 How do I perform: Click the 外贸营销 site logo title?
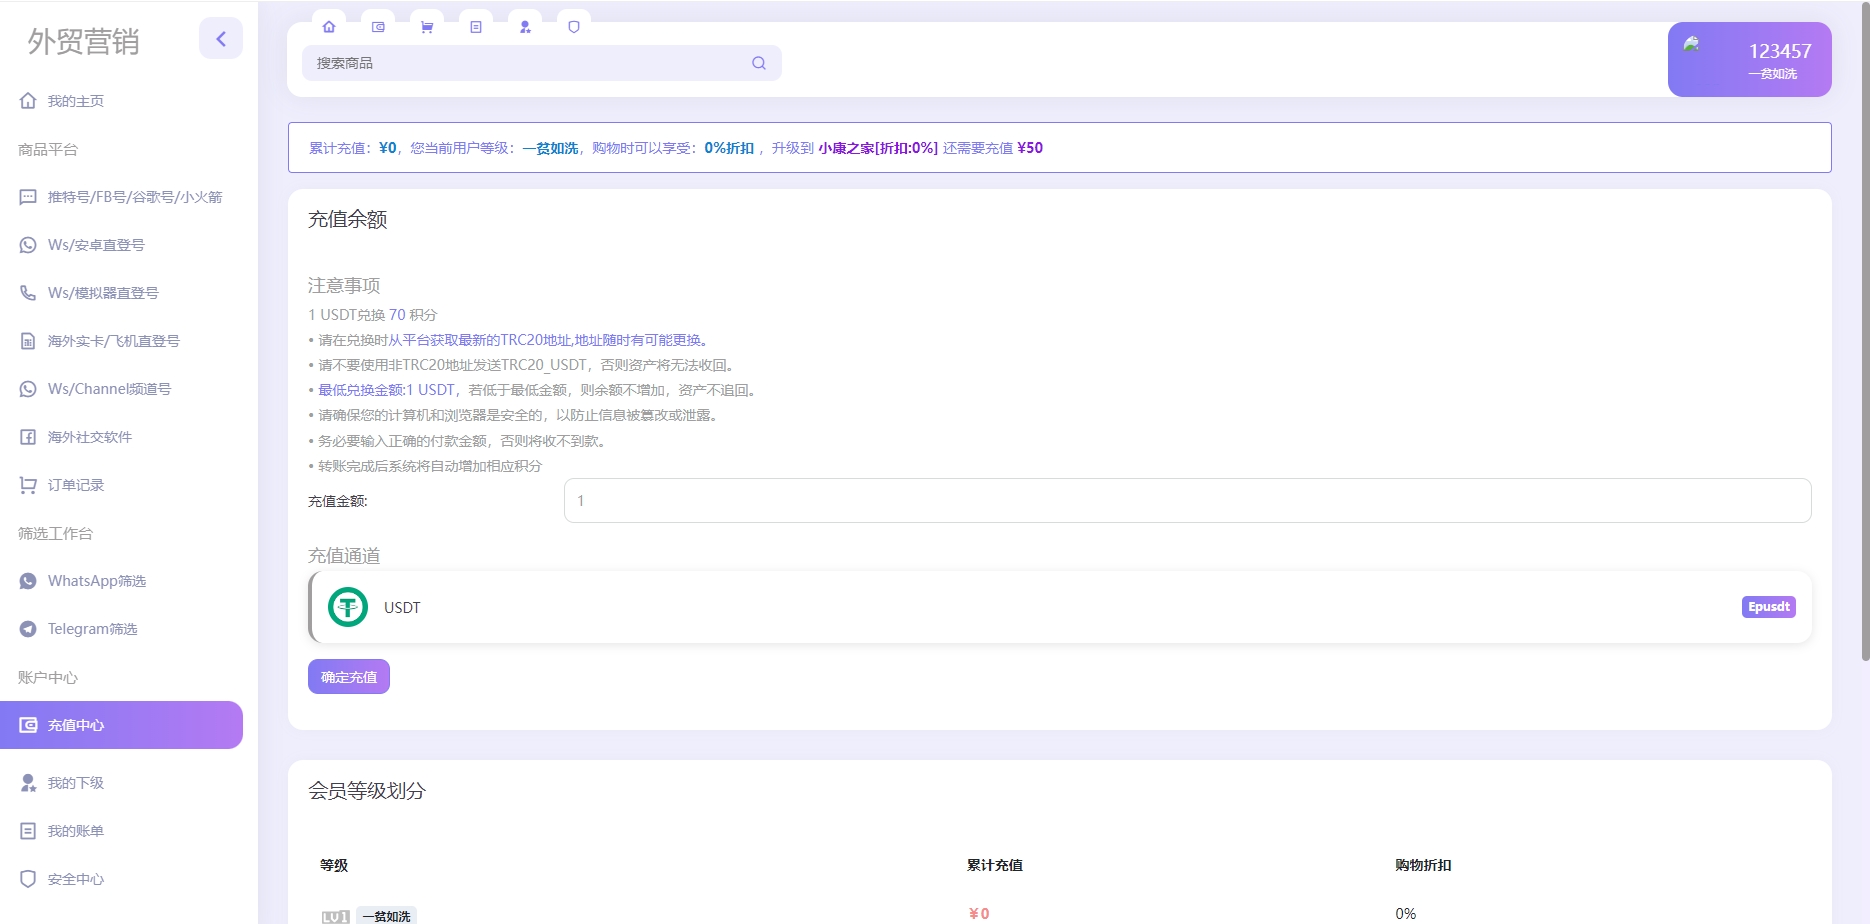[83, 41]
